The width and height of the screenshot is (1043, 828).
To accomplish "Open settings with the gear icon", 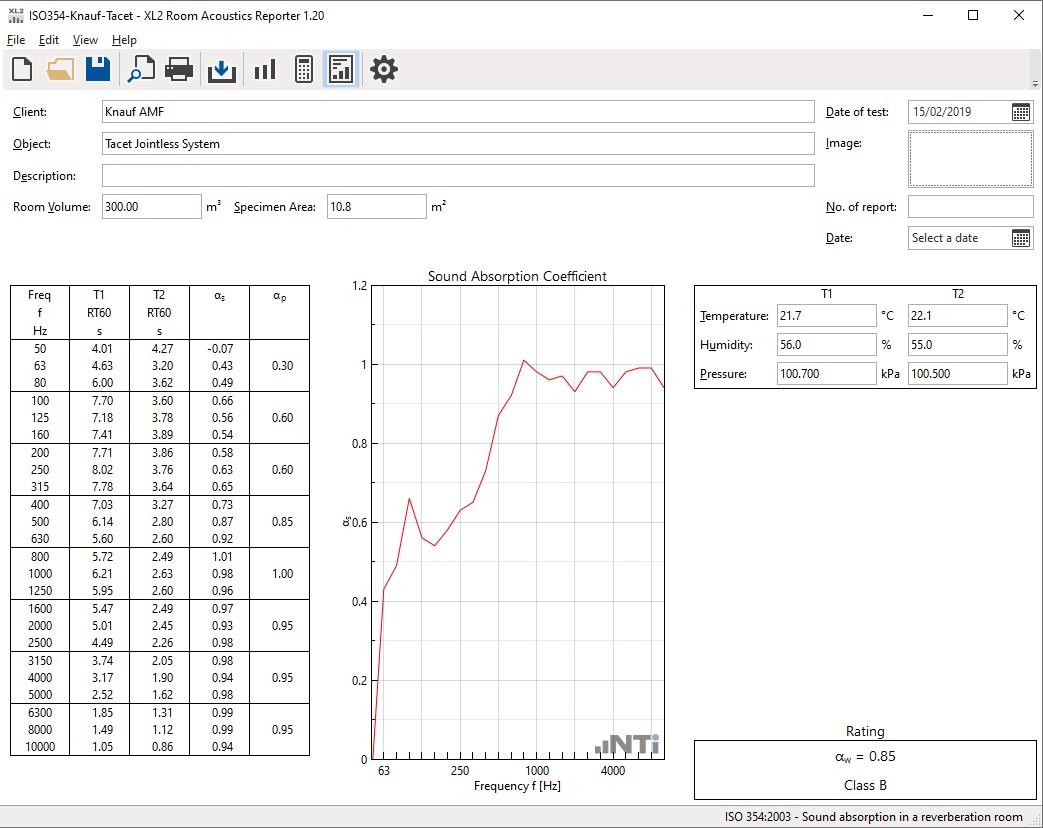I will (x=384, y=69).
